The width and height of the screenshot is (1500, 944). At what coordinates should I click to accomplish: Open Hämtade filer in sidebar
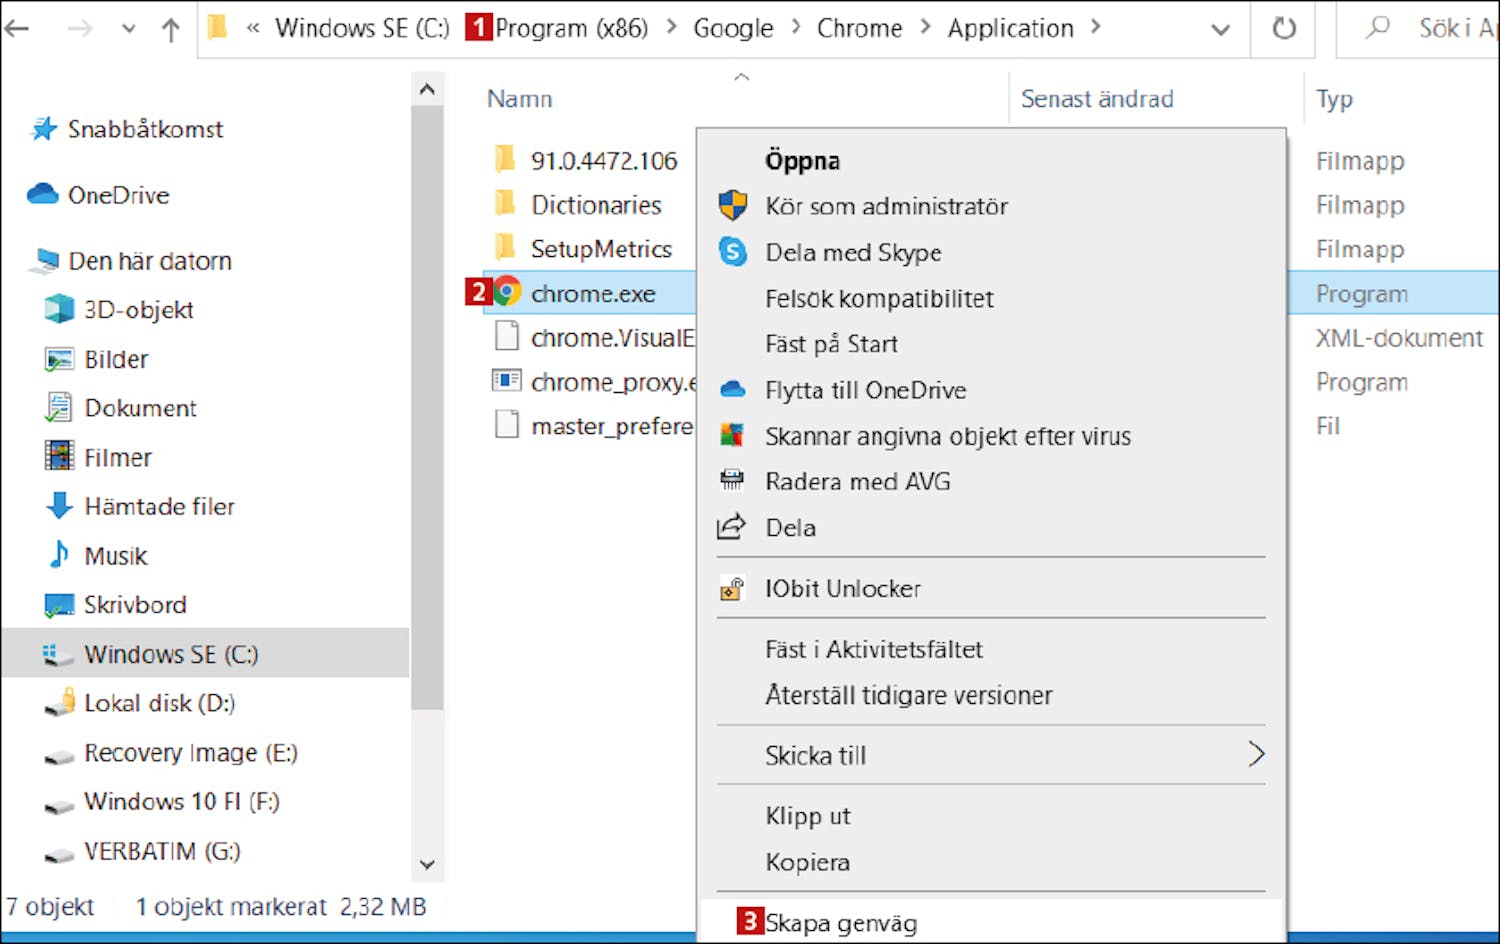pyautogui.click(x=140, y=506)
